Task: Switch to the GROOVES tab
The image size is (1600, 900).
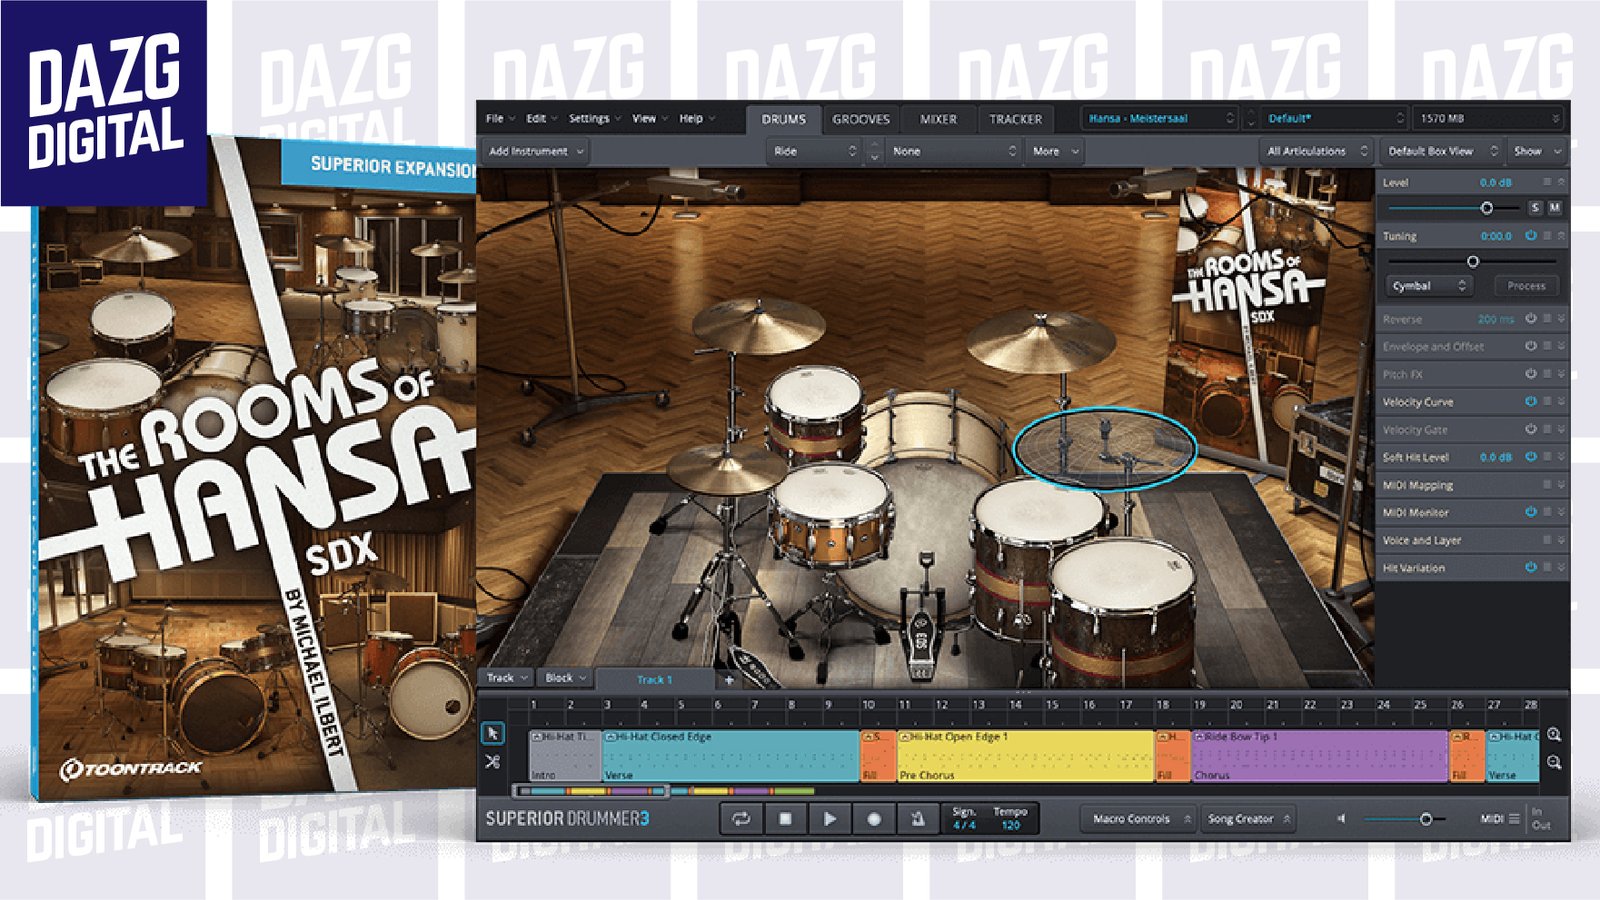Action: 861,119
